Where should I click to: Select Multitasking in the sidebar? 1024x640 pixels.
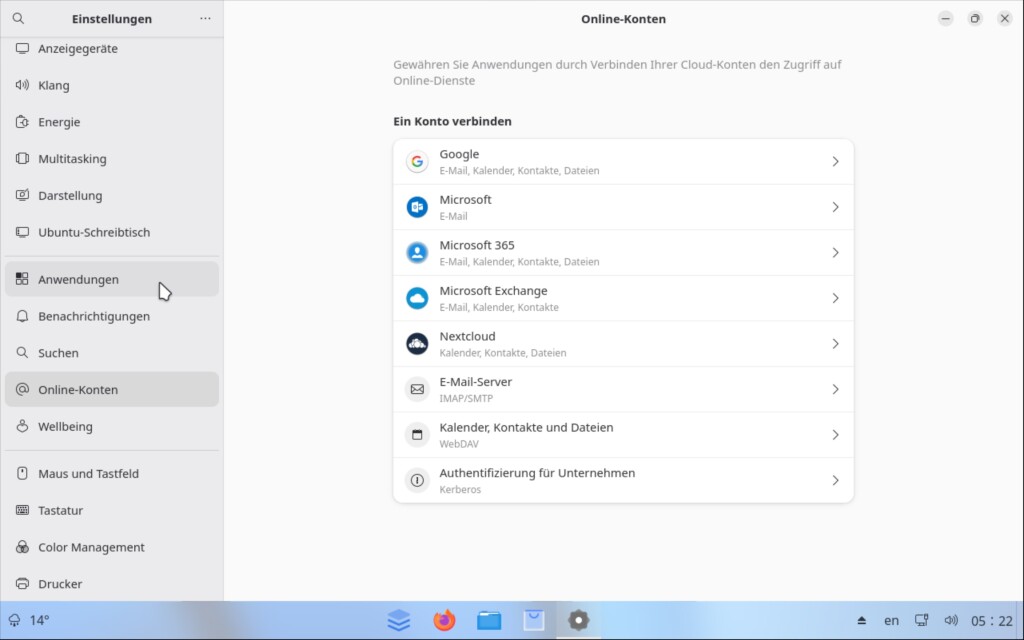click(x=112, y=158)
